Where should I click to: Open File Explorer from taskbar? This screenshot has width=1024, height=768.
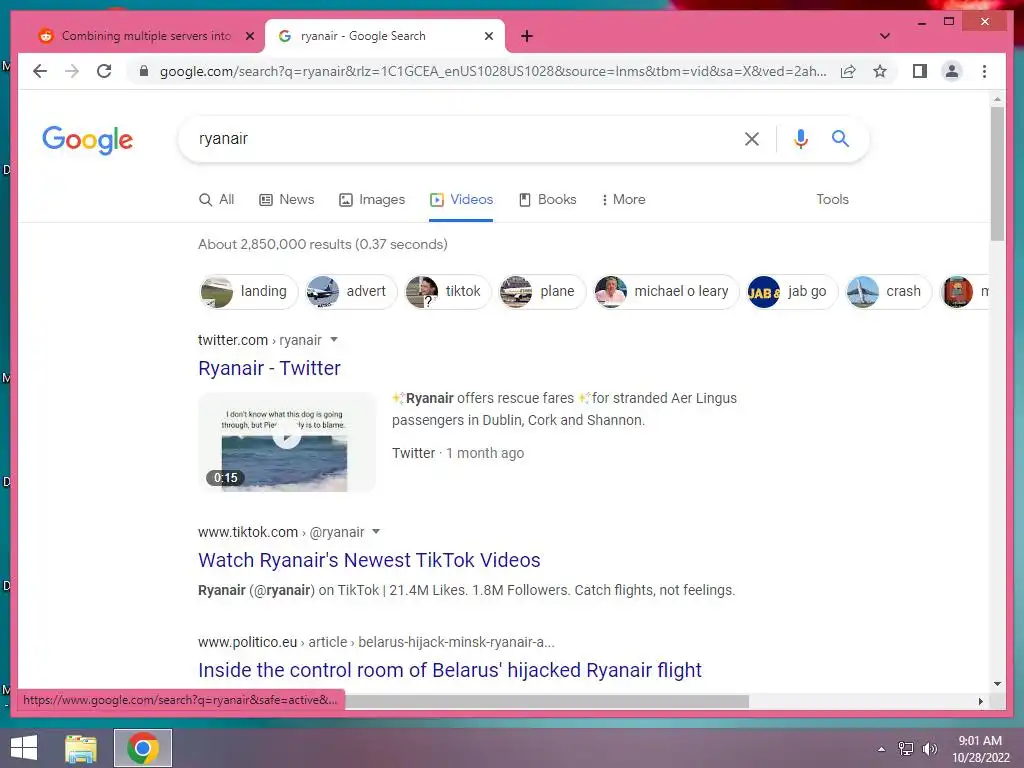(x=80, y=748)
